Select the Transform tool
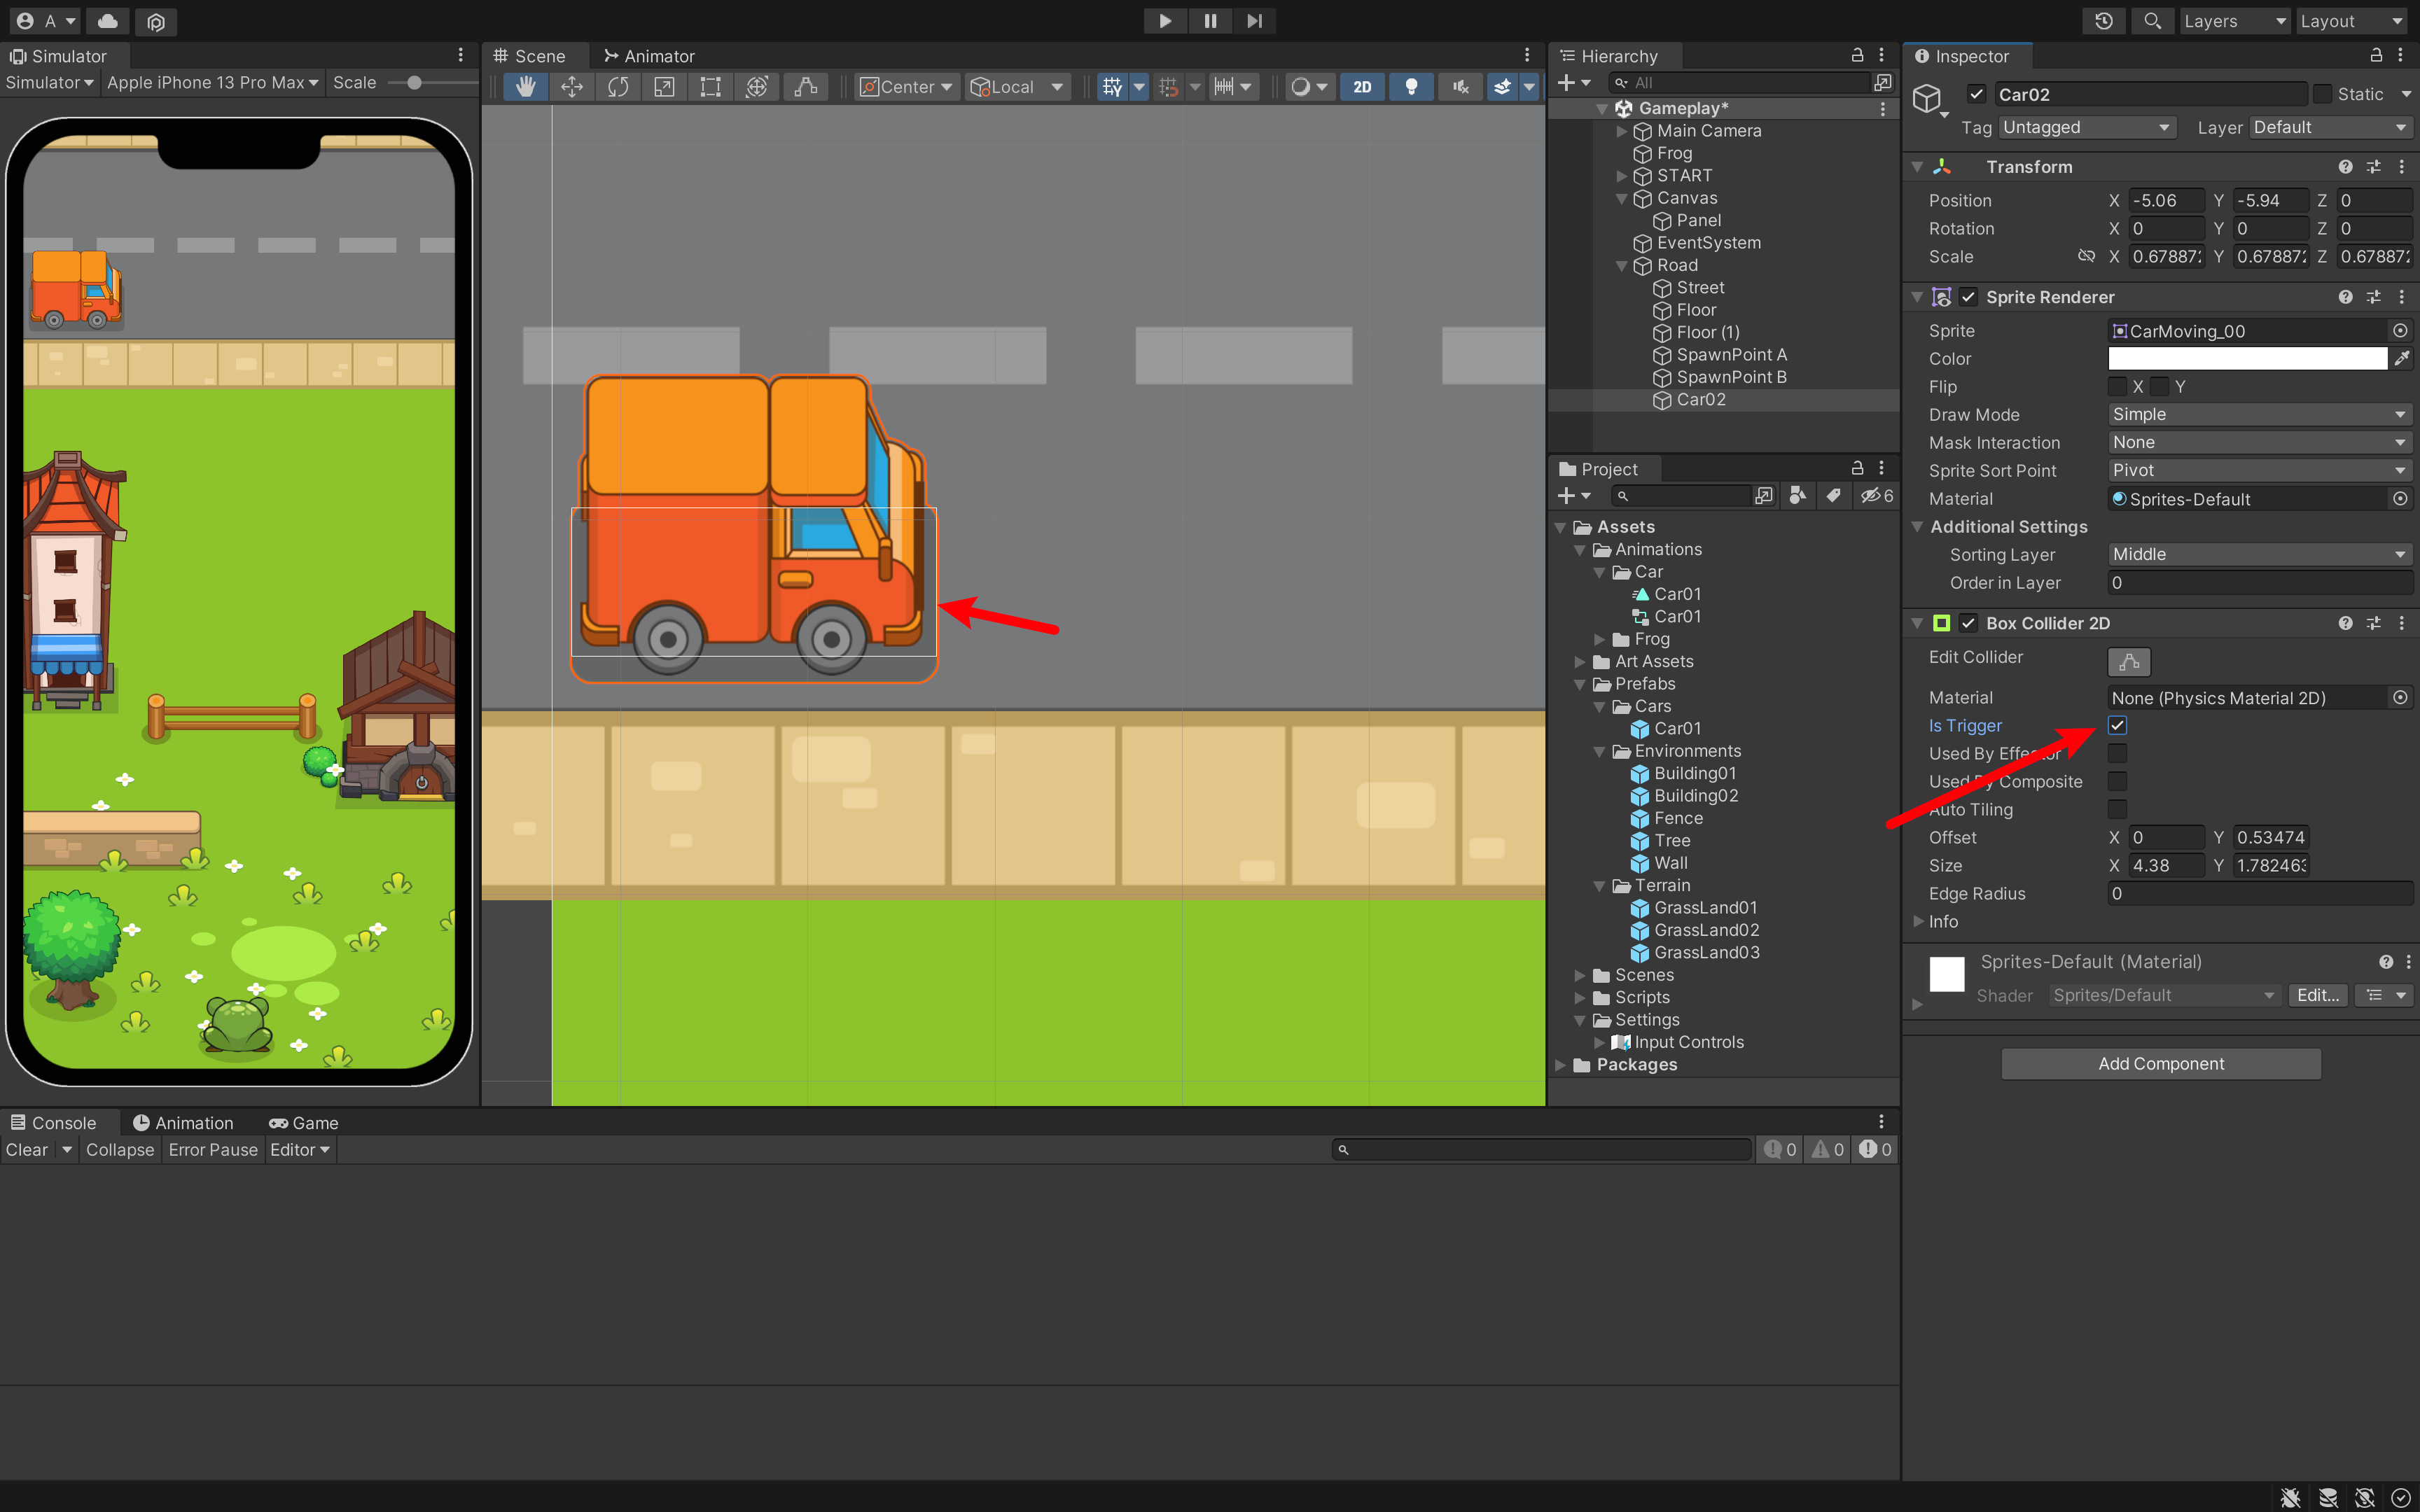Image resolution: width=2420 pixels, height=1512 pixels. pyautogui.click(x=757, y=87)
